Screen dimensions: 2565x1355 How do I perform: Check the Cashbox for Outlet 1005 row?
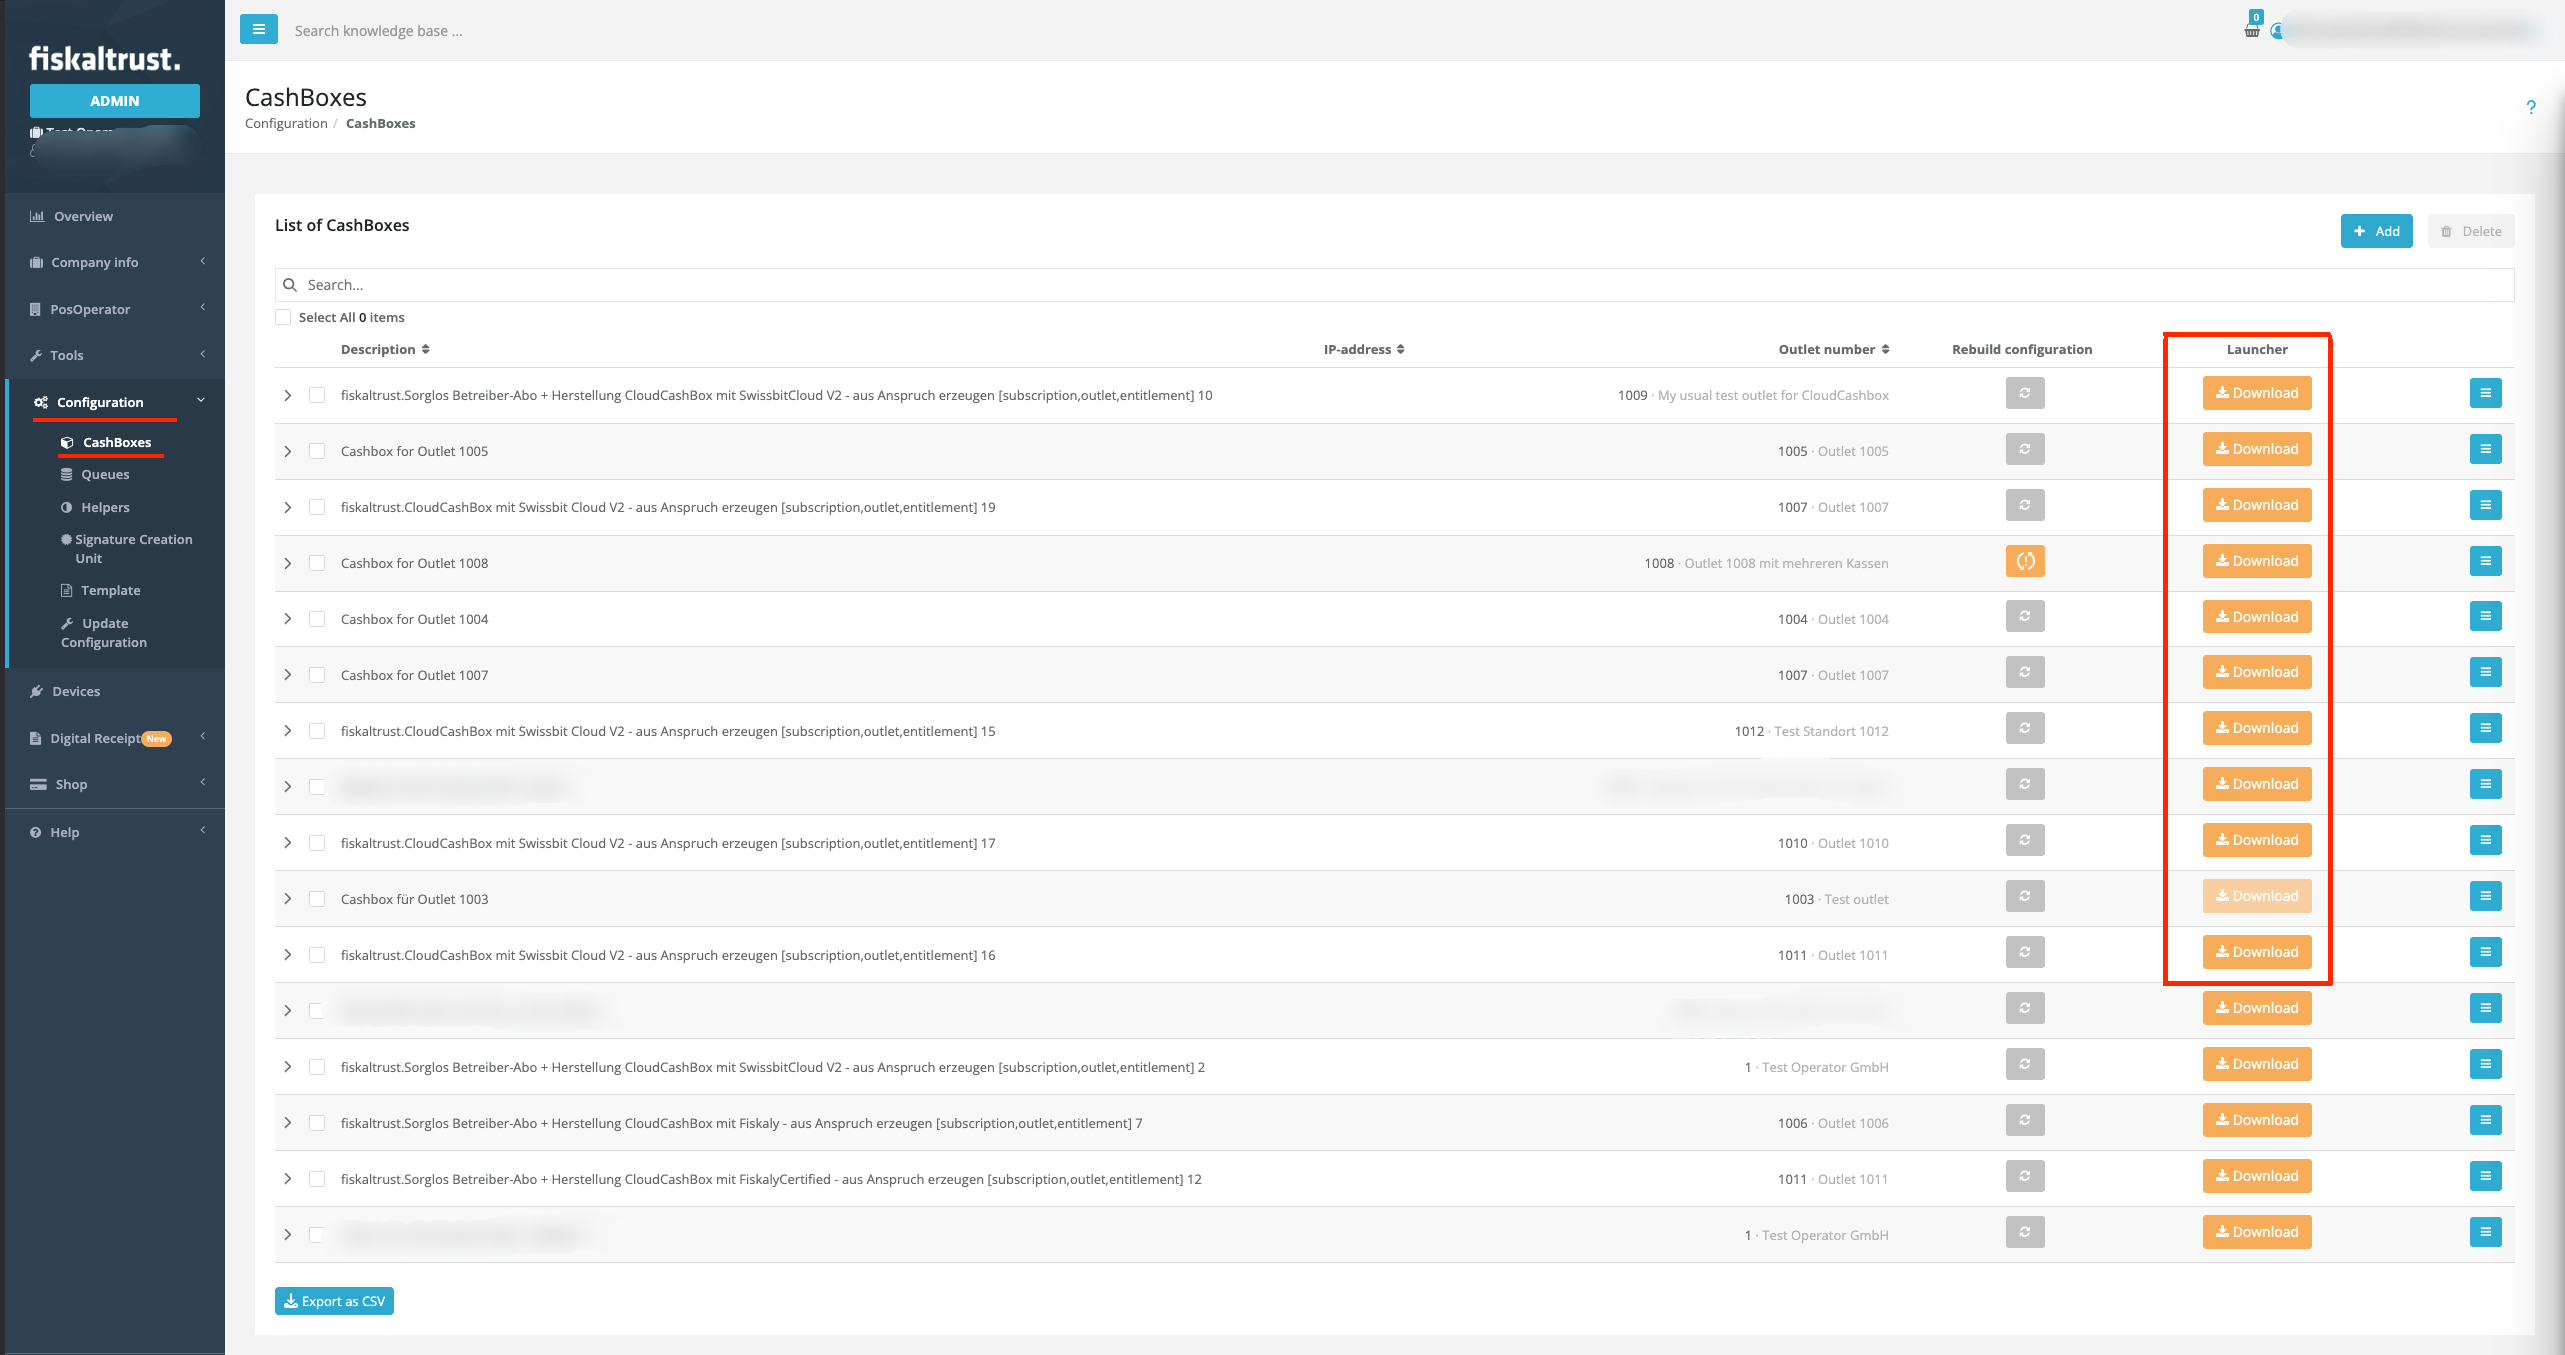(x=317, y=451)
